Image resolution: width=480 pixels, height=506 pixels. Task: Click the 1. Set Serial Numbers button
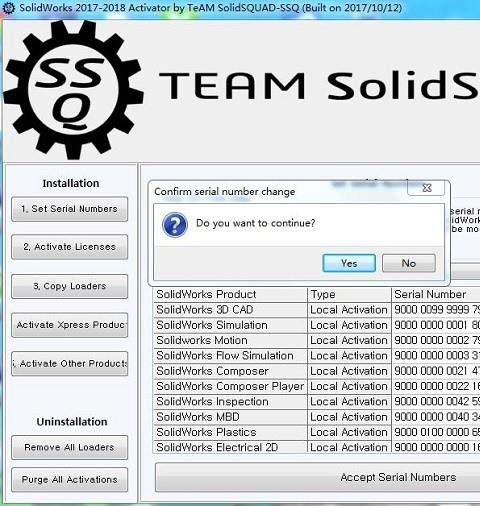point(69,209)
